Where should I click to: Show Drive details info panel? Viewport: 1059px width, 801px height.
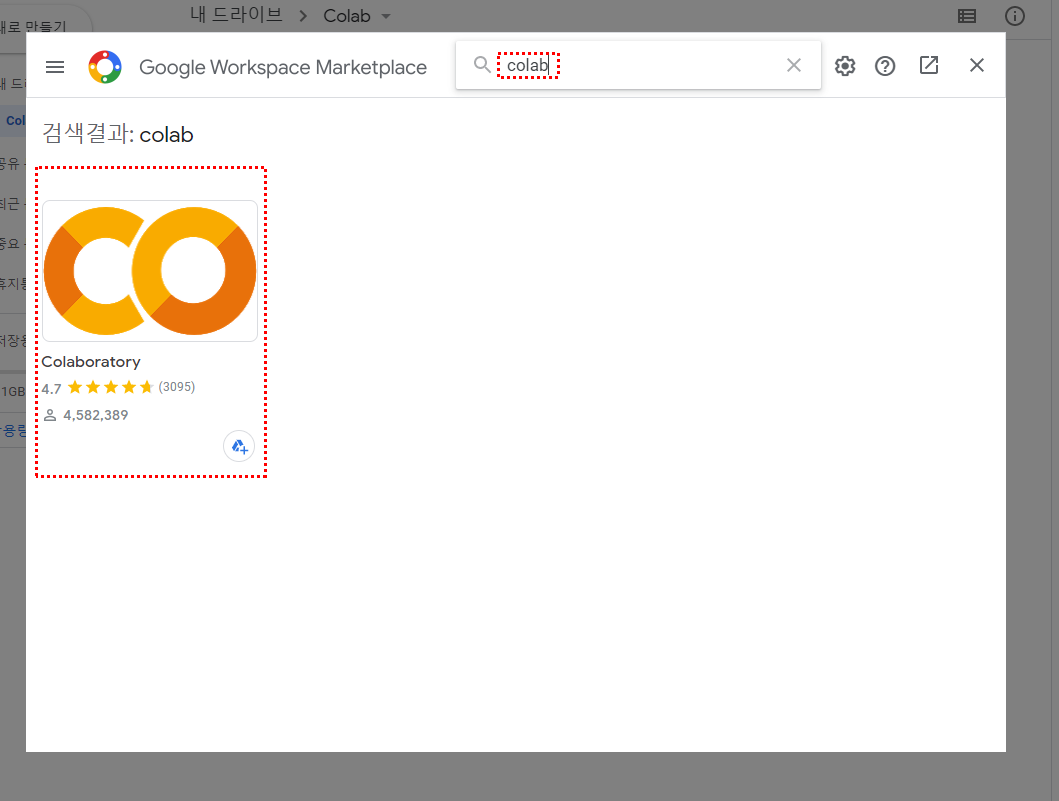[1014, 16]
